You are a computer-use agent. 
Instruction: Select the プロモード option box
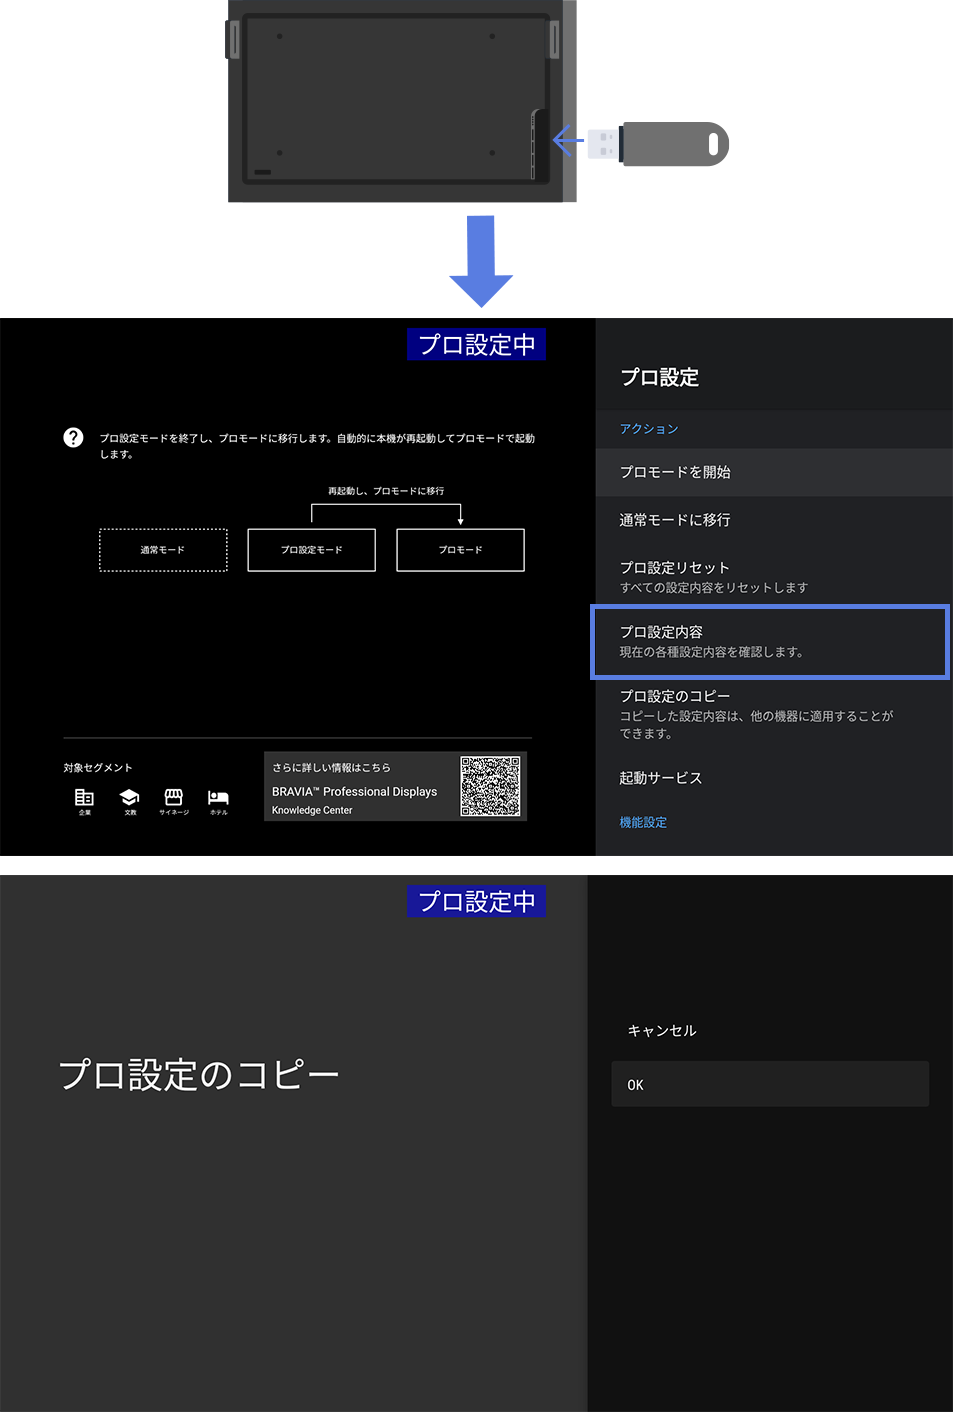point(460,550)
